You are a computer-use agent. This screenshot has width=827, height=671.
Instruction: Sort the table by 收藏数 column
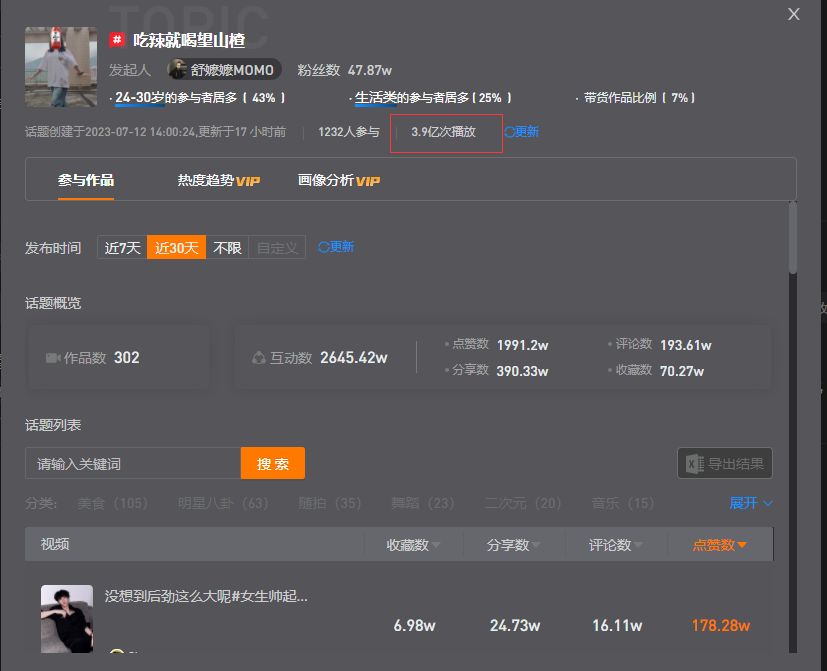click(412, 544)
